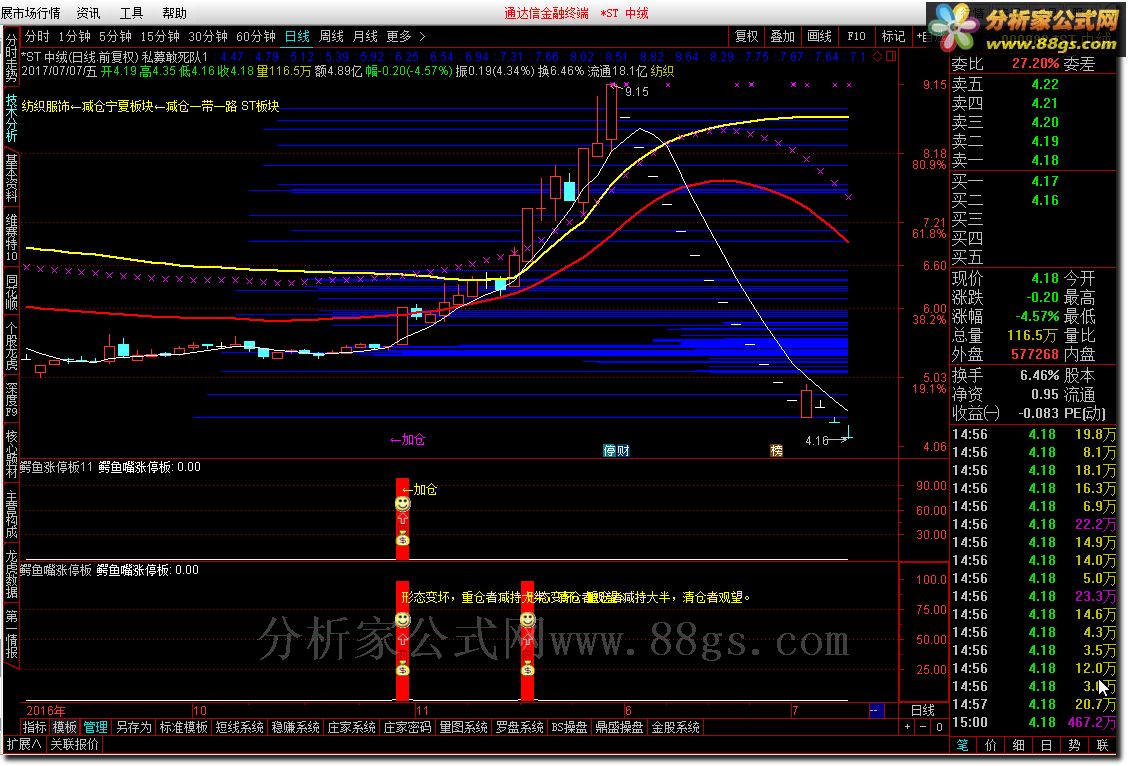The width and height of the screenshot is (1128, 766).
Task: Click the 关联报价 button
Action: 74,744
